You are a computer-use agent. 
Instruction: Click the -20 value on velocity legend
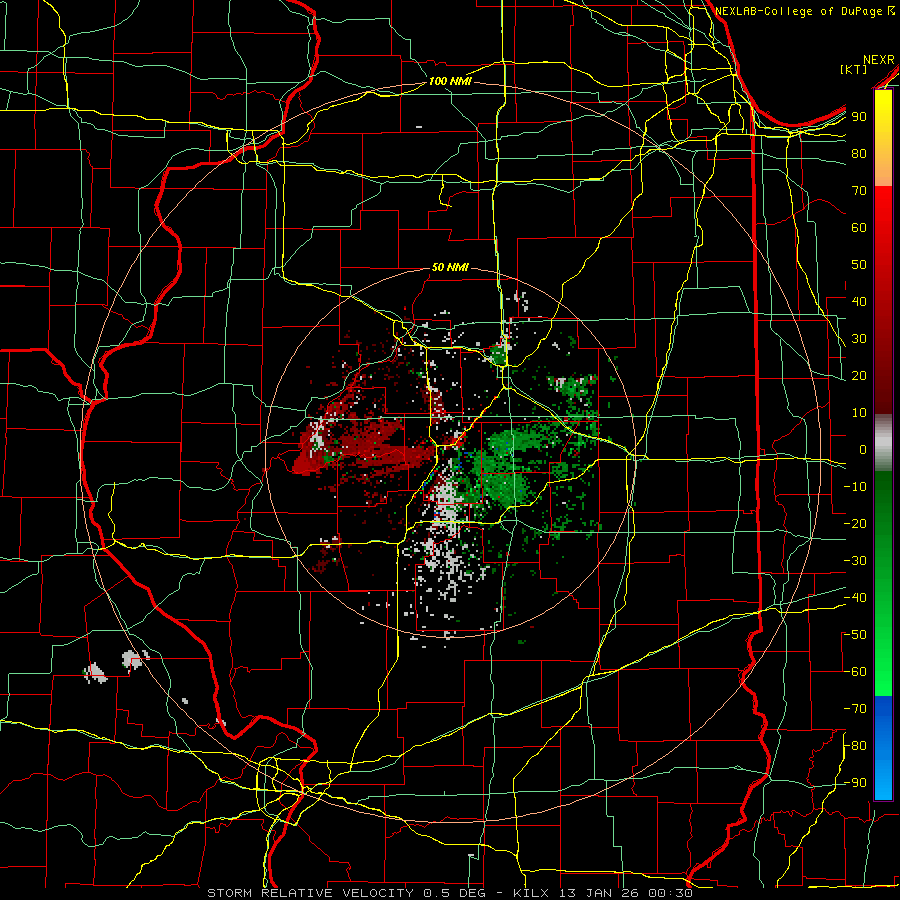tap(855, 523)
